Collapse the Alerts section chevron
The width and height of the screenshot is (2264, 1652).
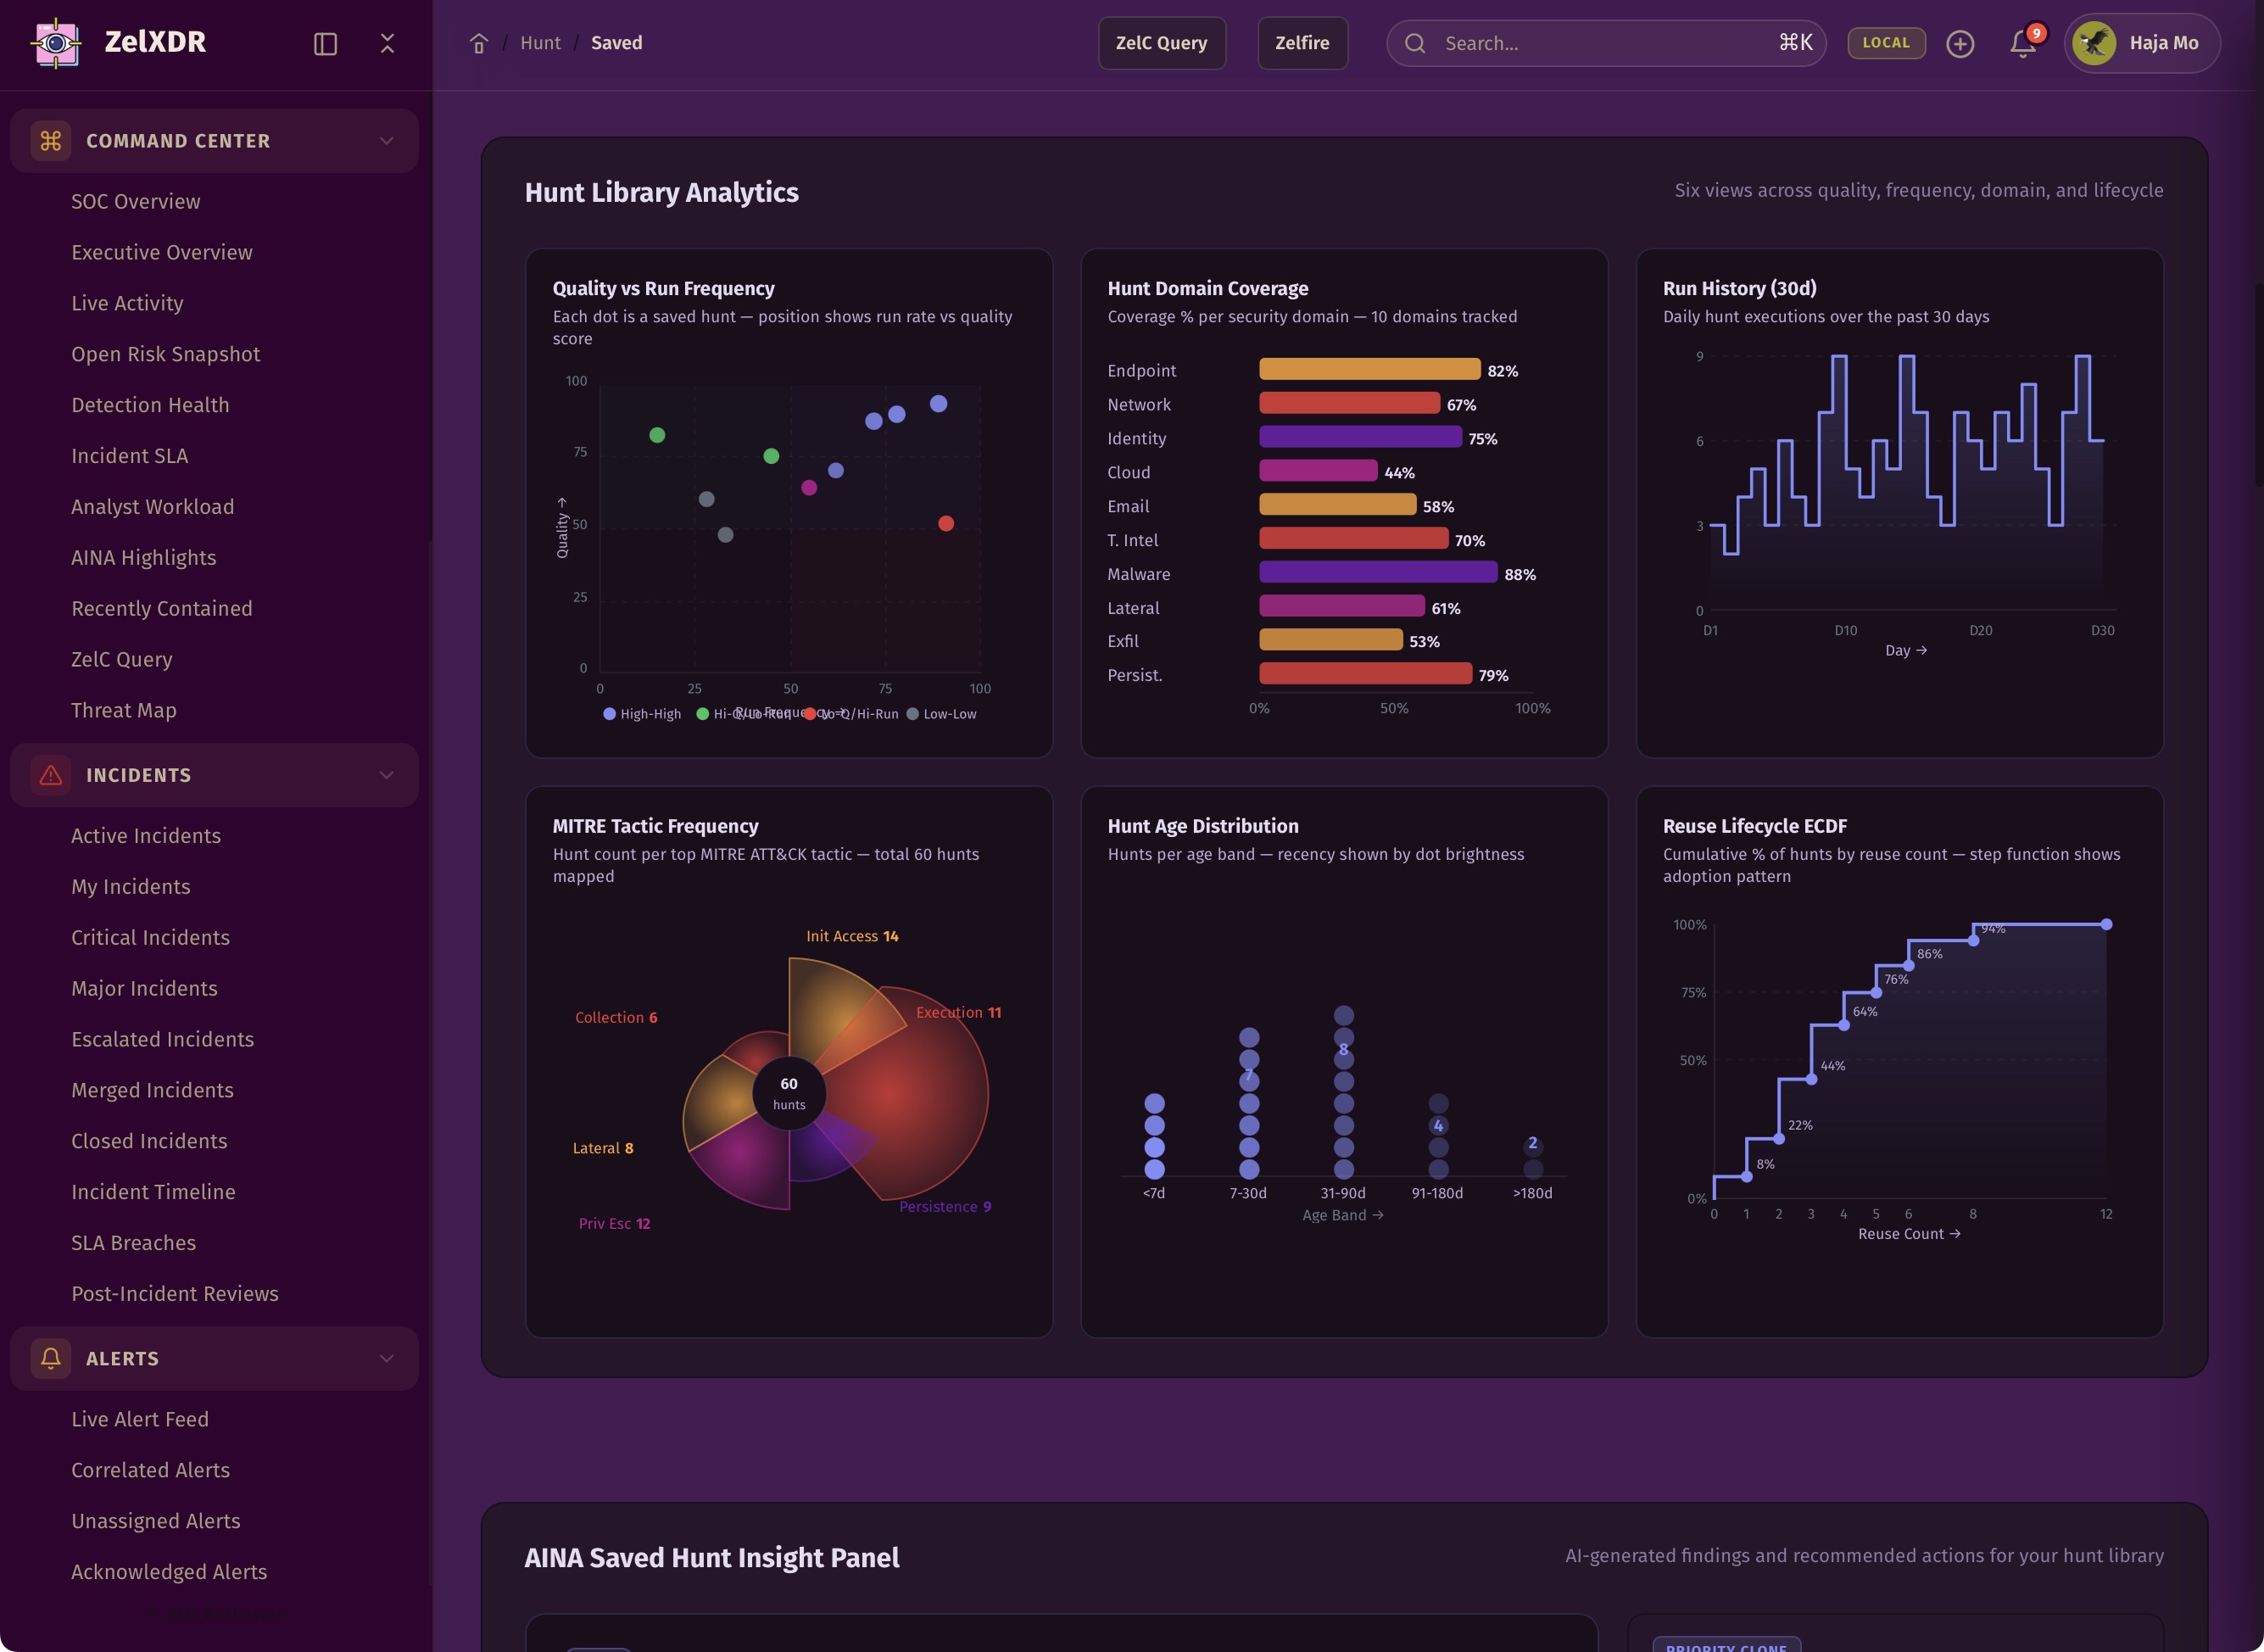386,1358
